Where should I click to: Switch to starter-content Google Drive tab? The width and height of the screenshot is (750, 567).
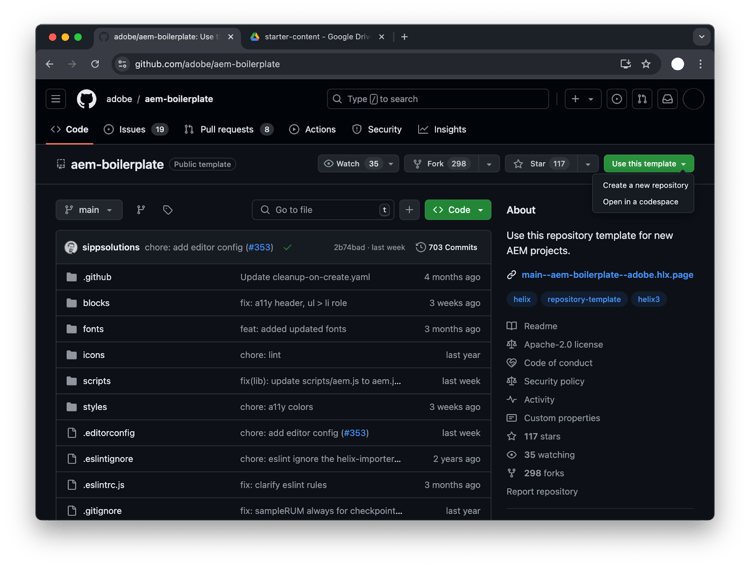[317, 37]
